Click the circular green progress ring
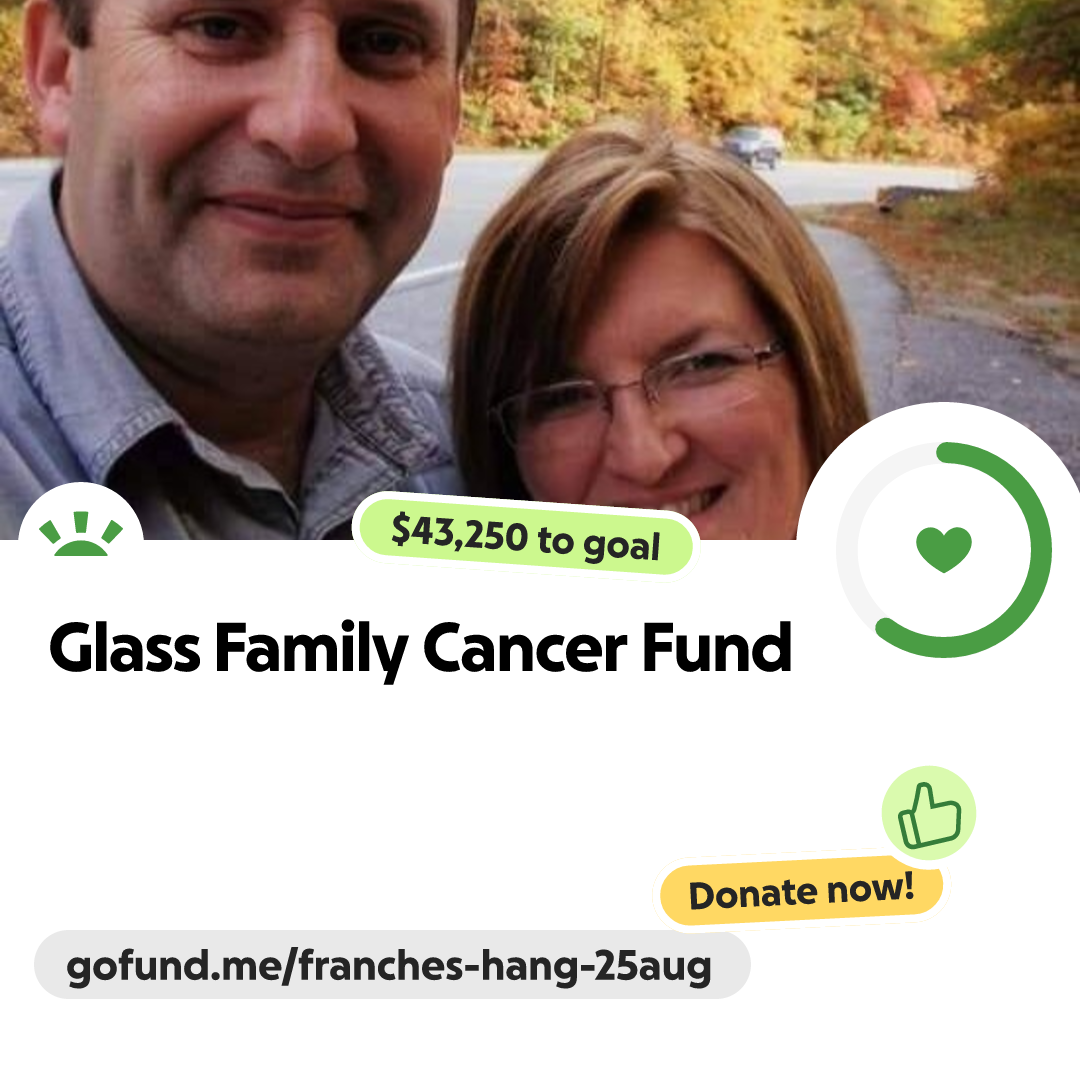This screenshot has height=1080, width=1080. point(944,550)
